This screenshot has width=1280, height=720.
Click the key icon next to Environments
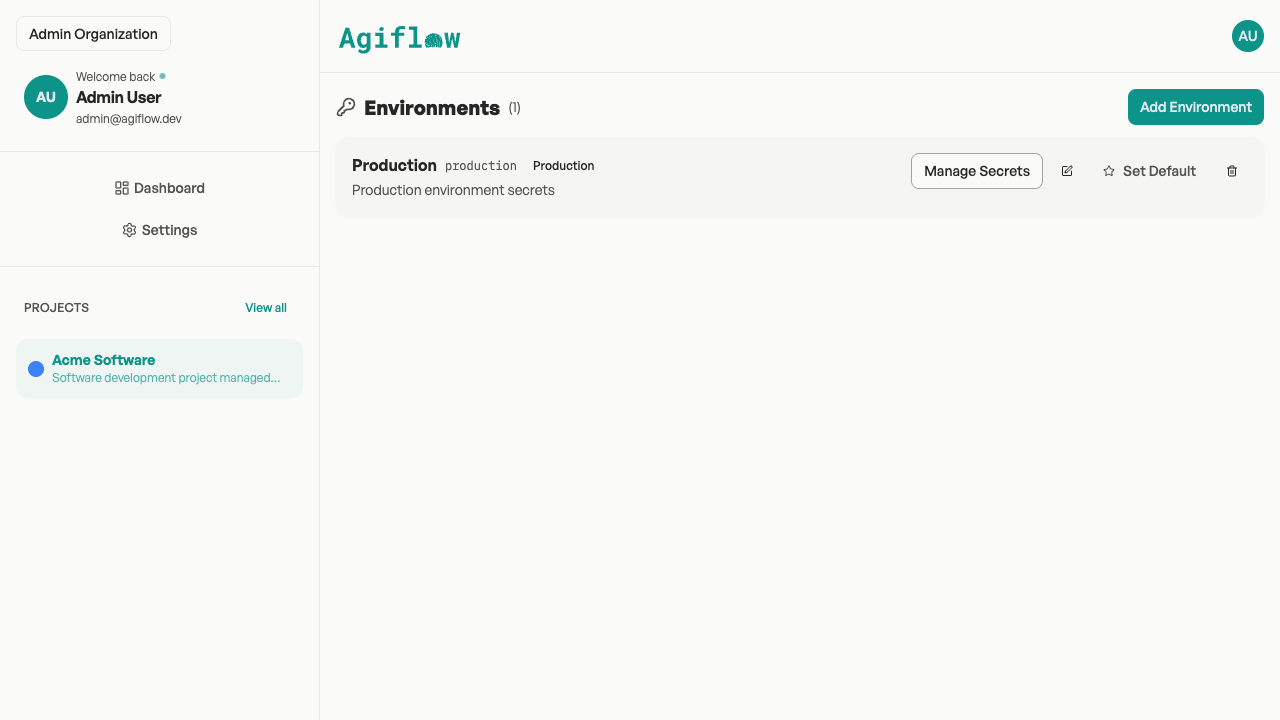346,107
